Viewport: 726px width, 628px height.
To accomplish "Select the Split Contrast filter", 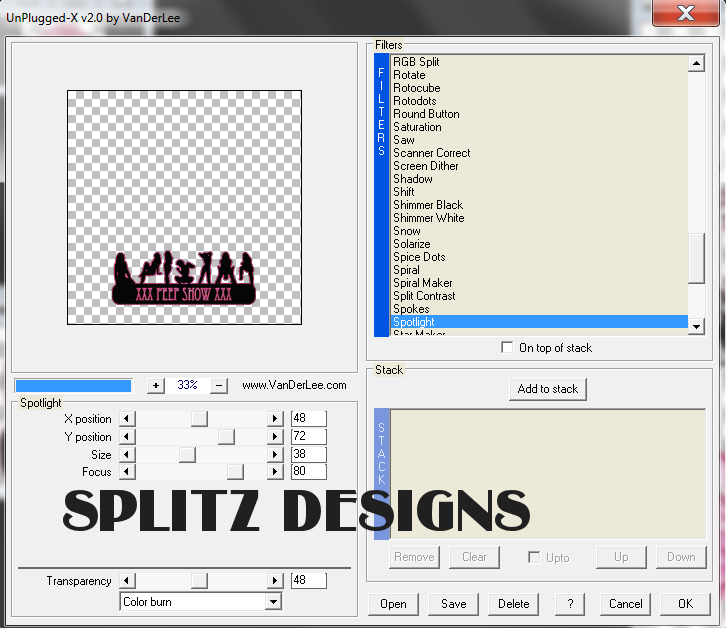I will (539, 295).
